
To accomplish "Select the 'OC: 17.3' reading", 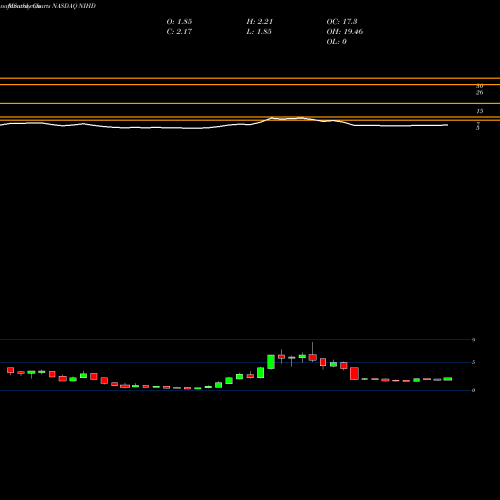I will [x=342, y=22].
